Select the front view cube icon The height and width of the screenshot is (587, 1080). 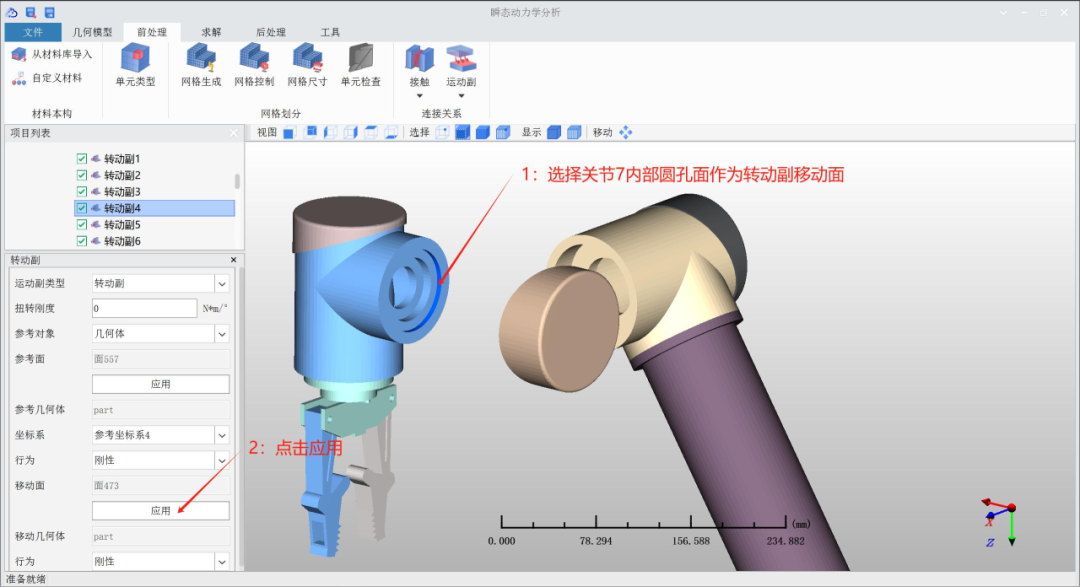(289, 132)
